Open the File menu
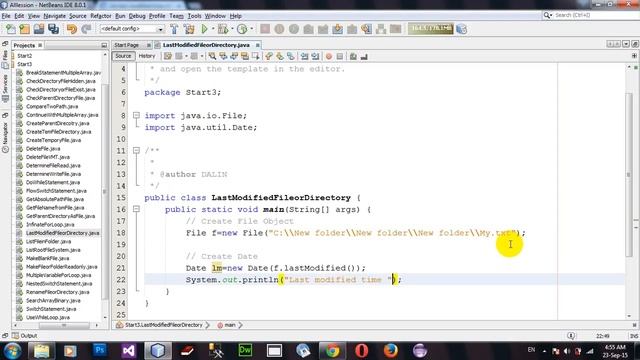This screenshot has width=640, height=360. point(6,16)
